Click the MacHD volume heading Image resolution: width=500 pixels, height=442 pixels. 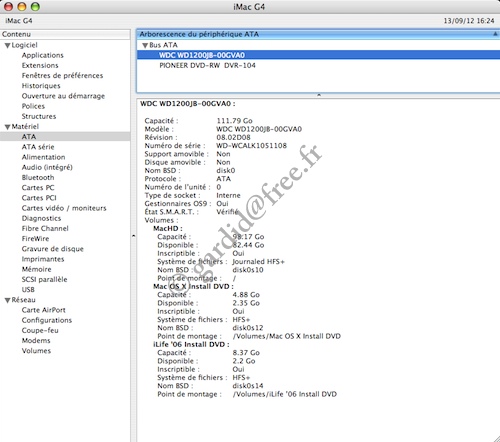[168, 229]
